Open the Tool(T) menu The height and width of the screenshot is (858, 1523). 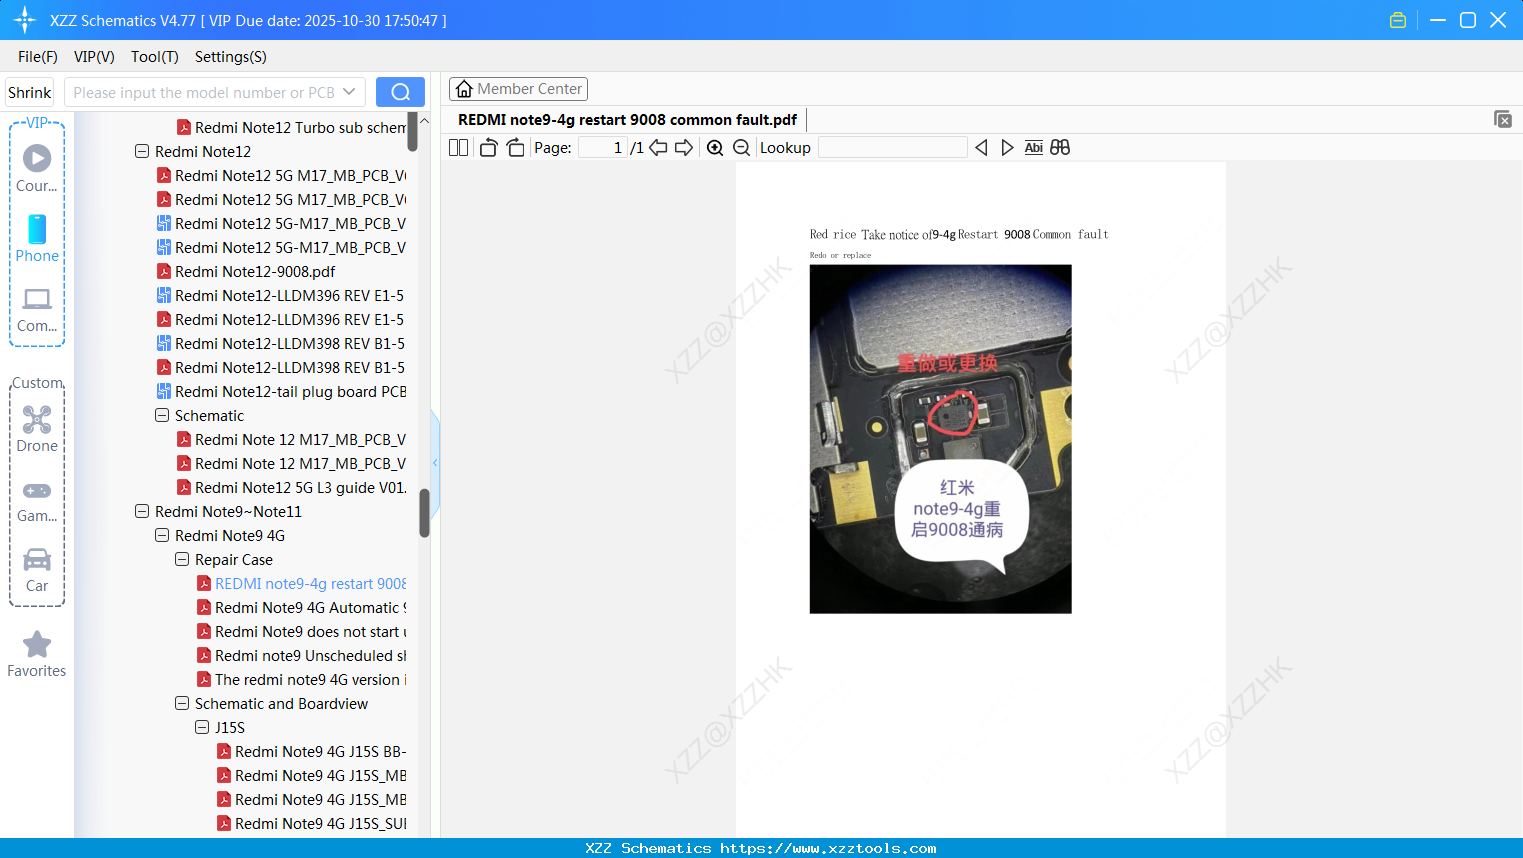[x=154, y=57]
